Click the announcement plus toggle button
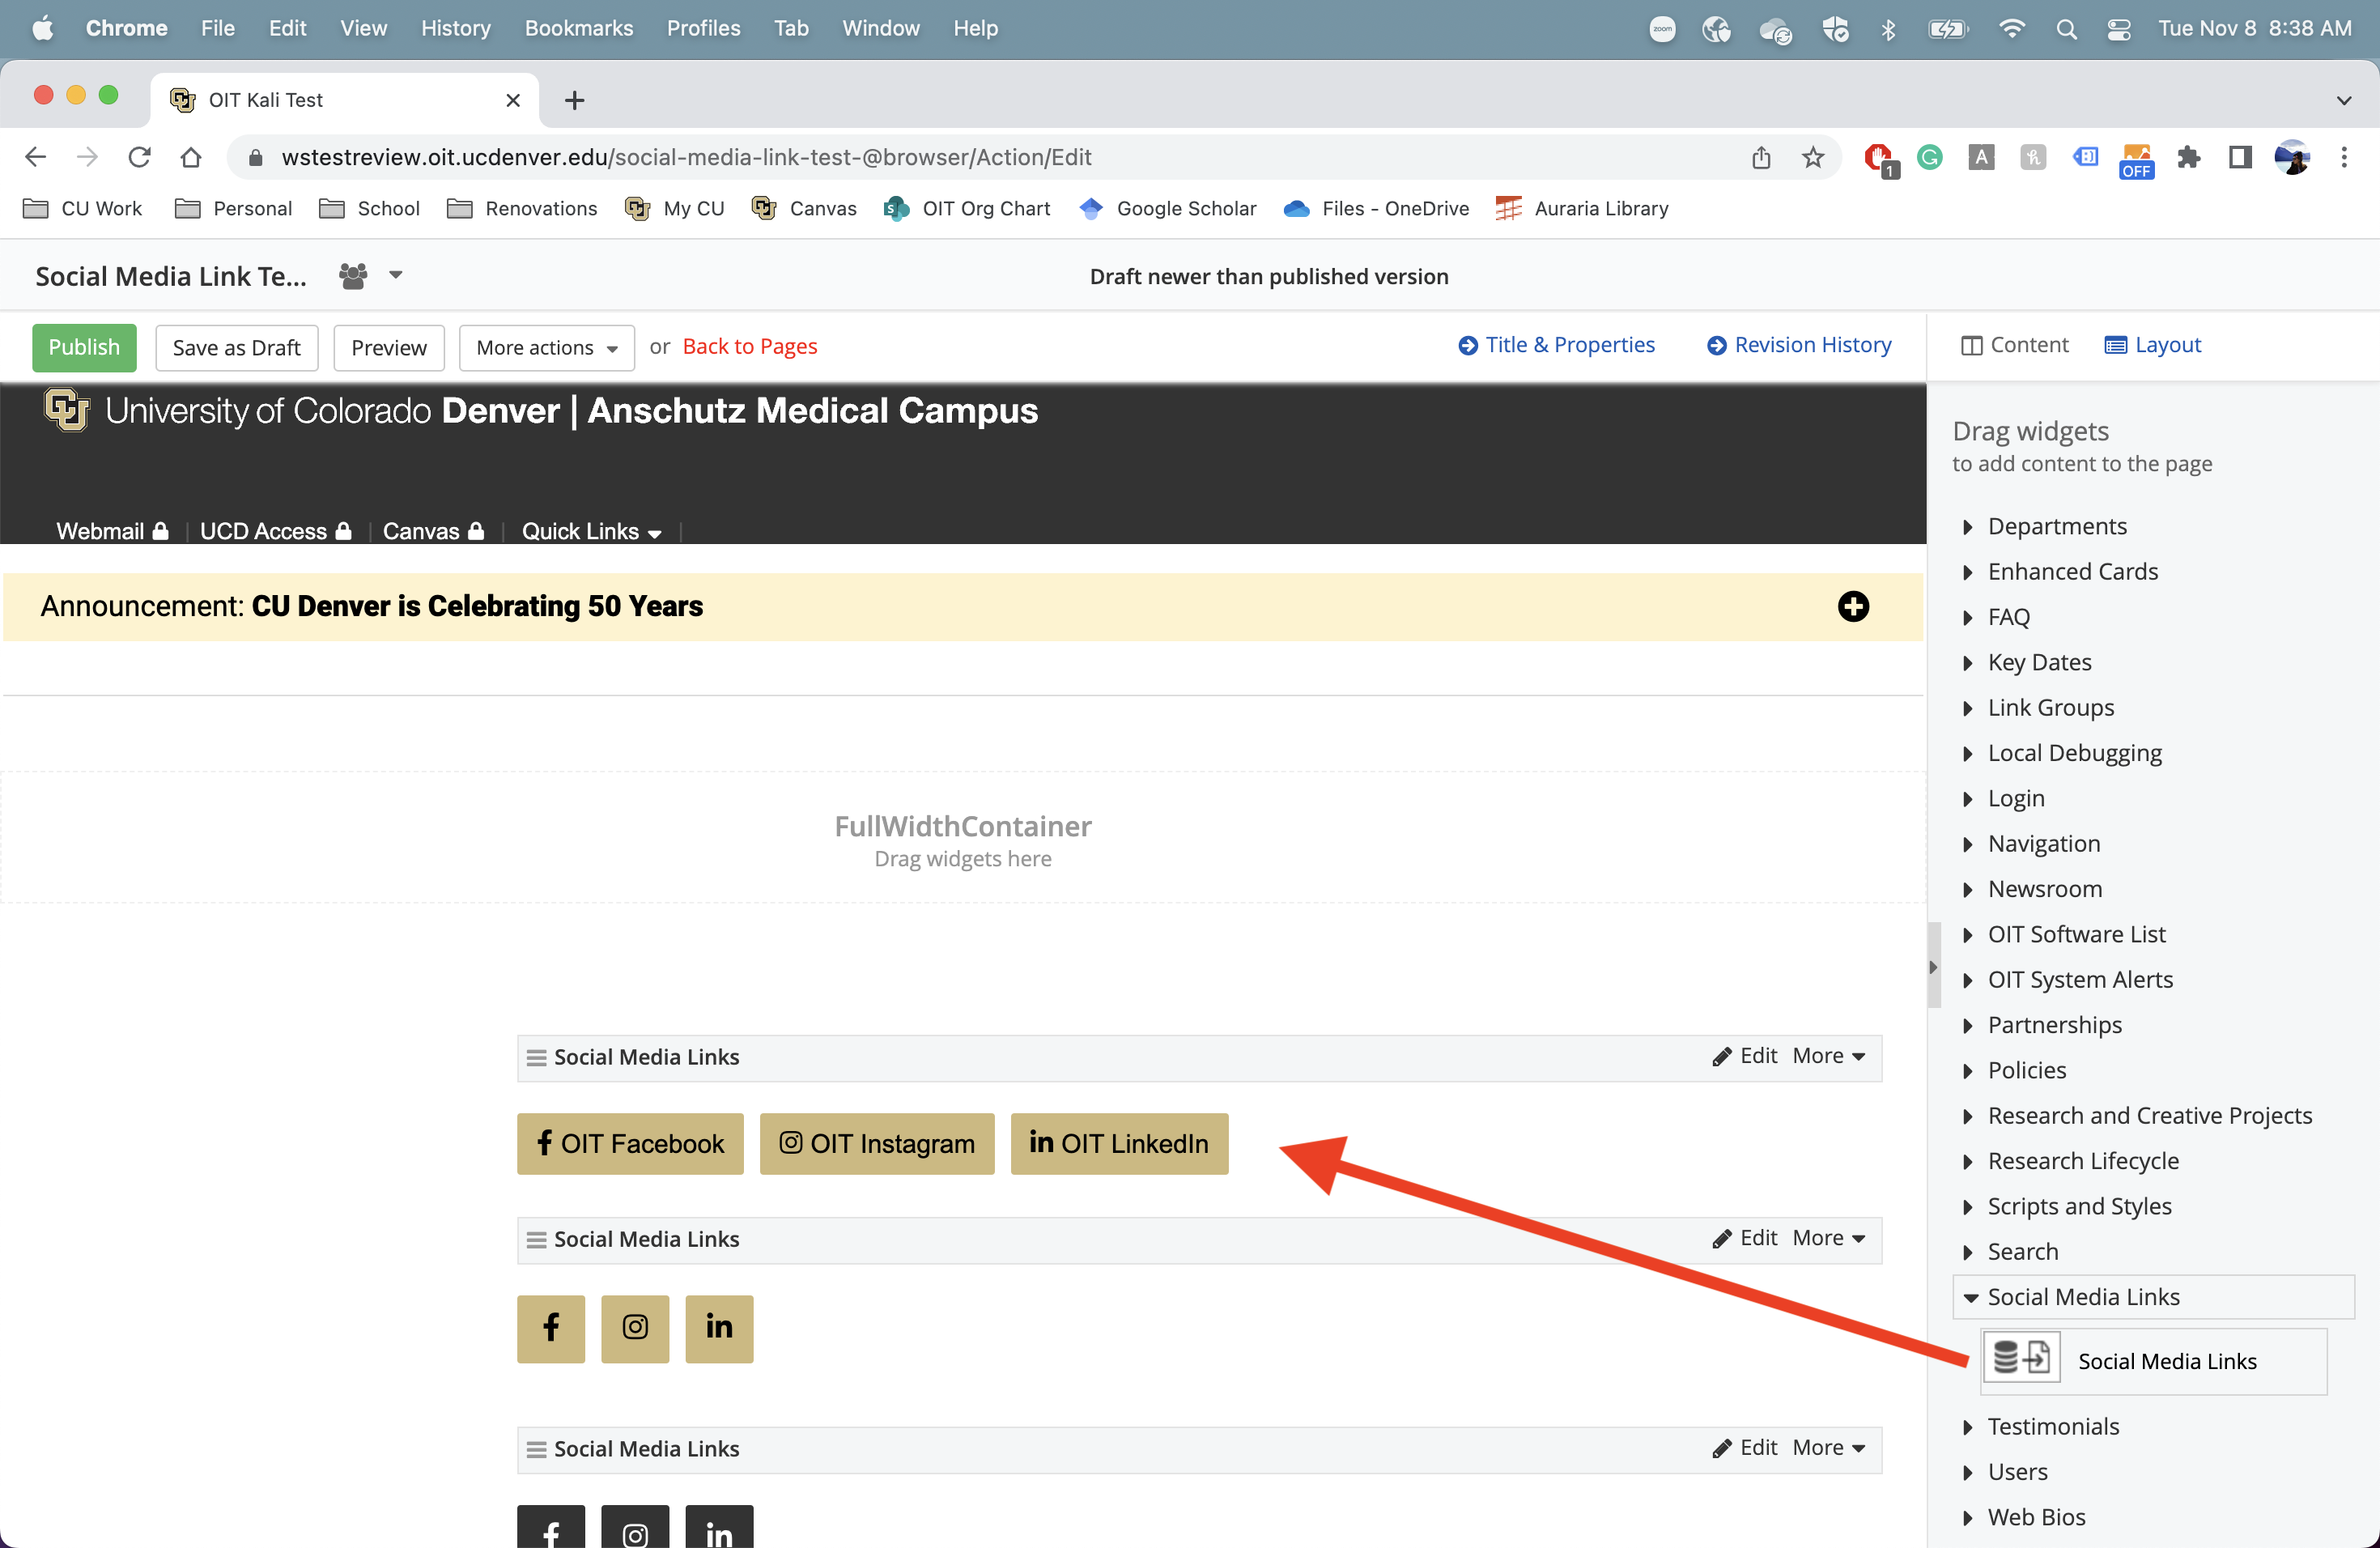Image resolution: width=2380 pixels, height=1548 pixels. 1853,606
